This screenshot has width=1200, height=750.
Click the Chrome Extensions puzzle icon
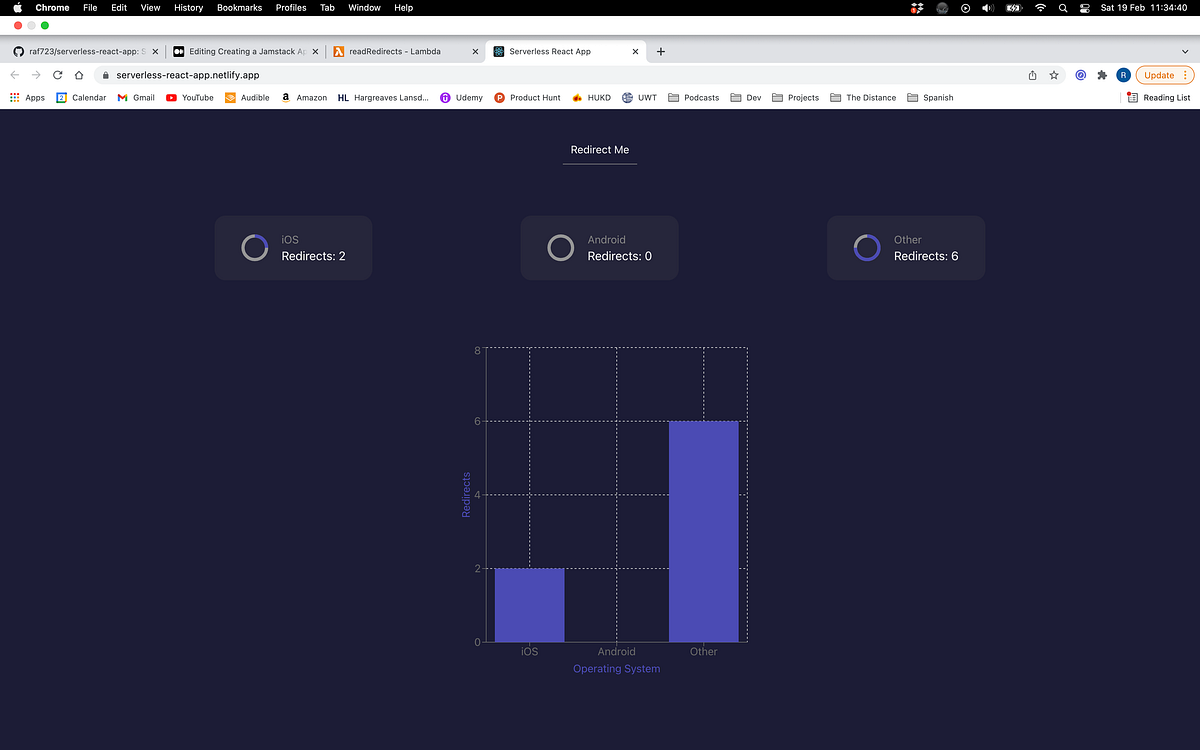tap(1100, 74)
